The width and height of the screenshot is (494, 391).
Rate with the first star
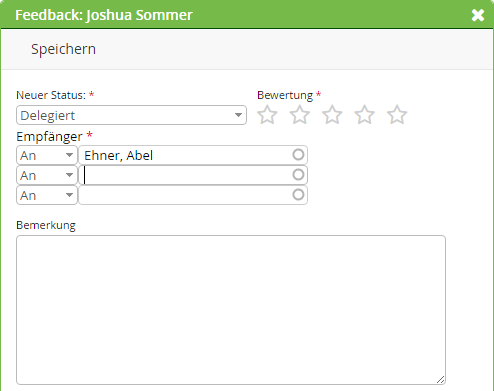pos(267,115)
